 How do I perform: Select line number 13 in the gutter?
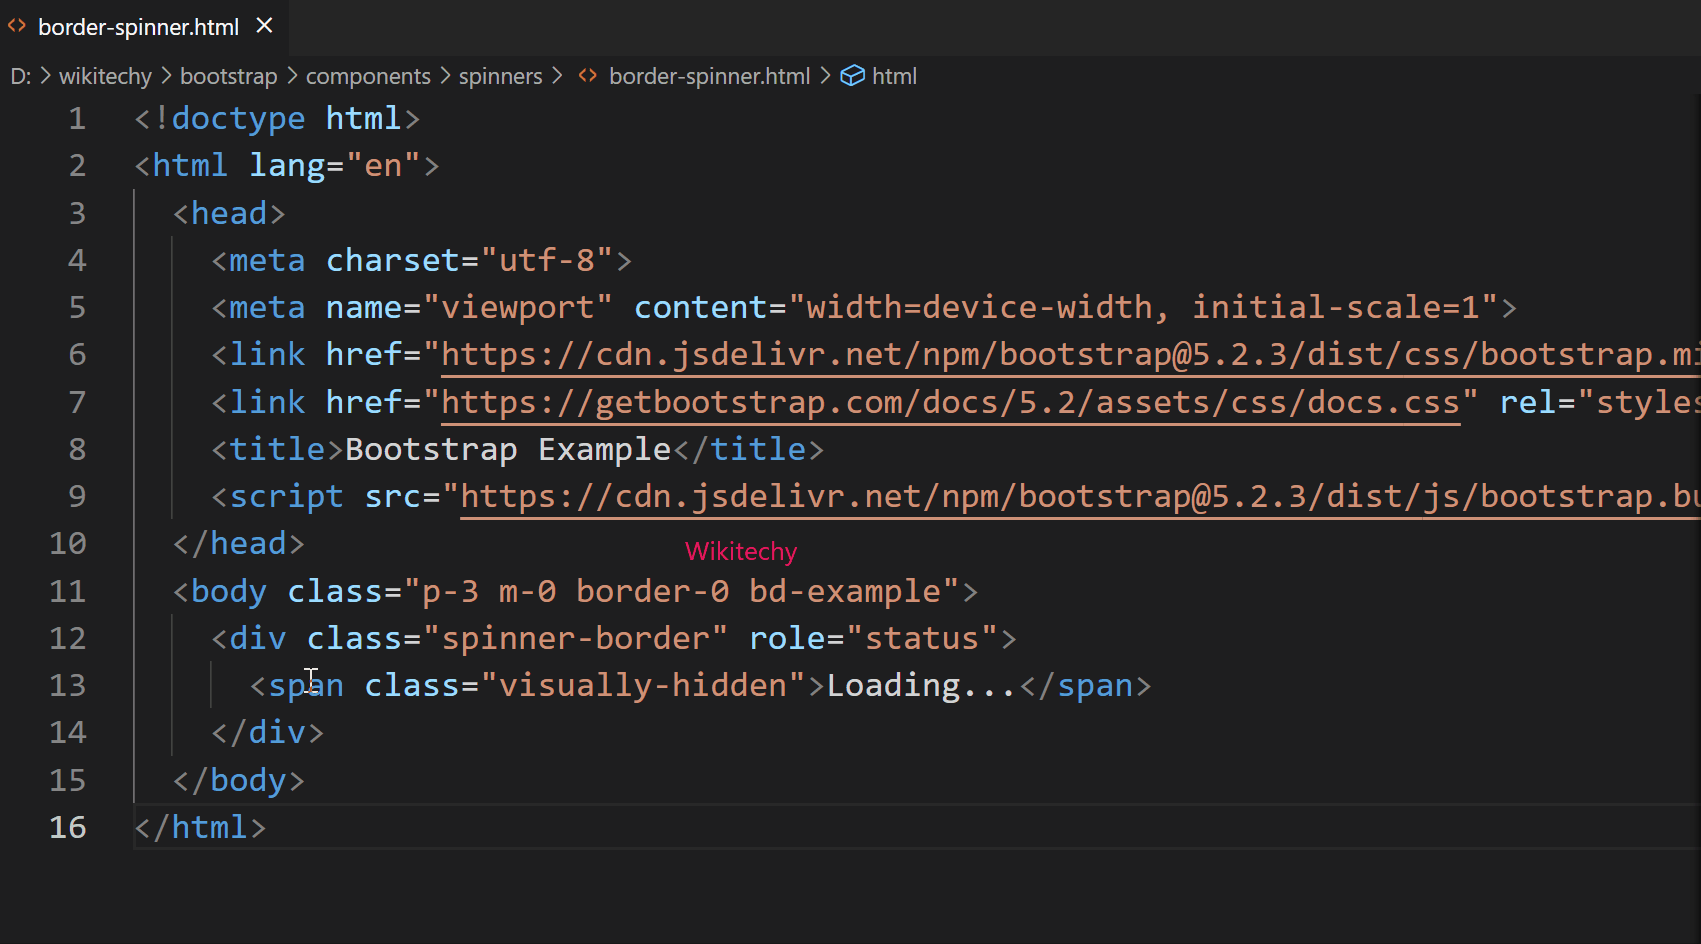click(x=67, y=685)
